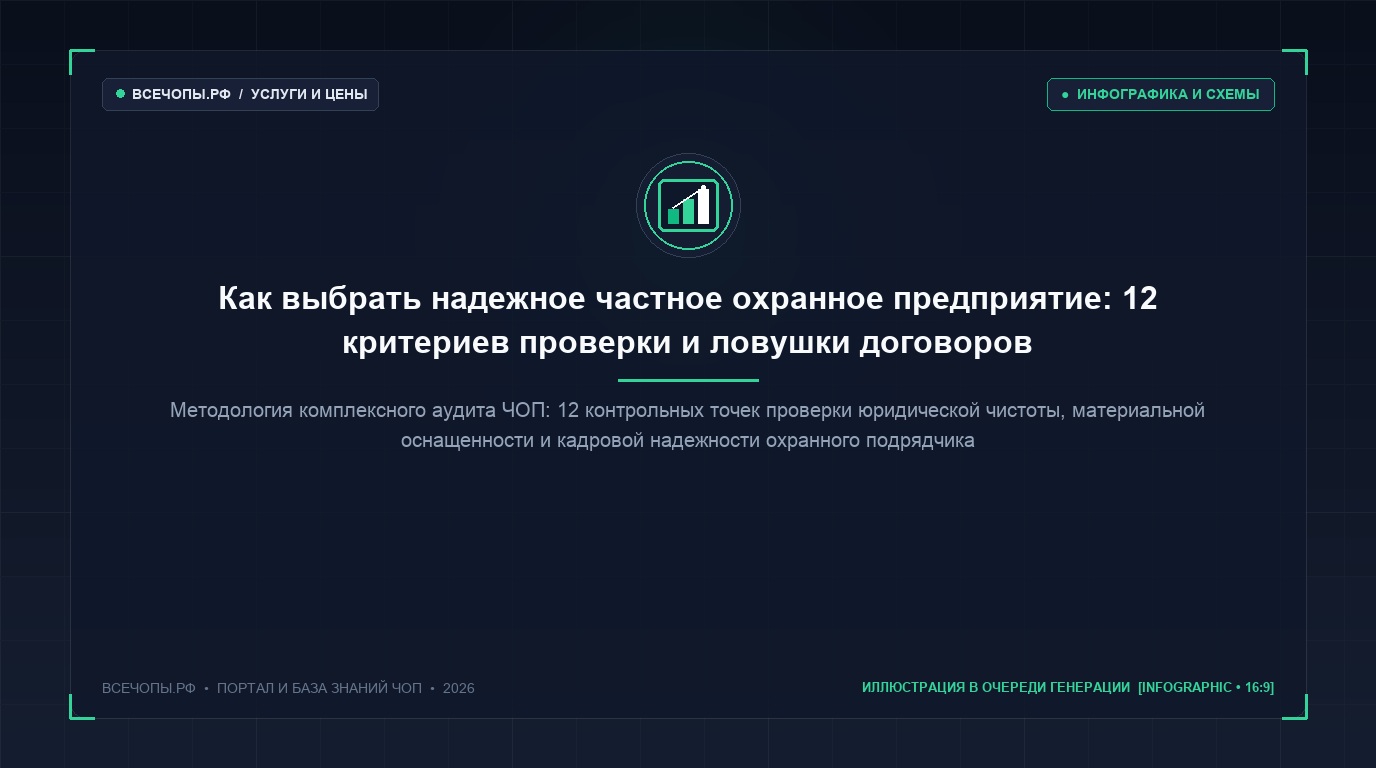The width and height of the screenshot is (1376, 768).
Task: Click the subtitle starting with Методология комплексного аудита
Action: pyautogui.click(x=688, y=425)
